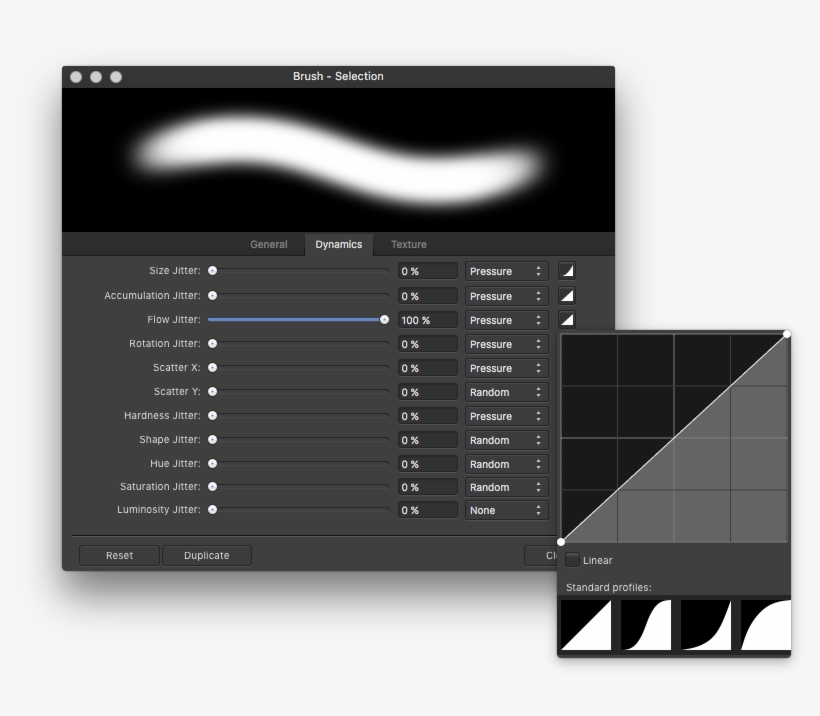Click the Scatter X percentage field
820x716 pixels.
pos(427,368)
